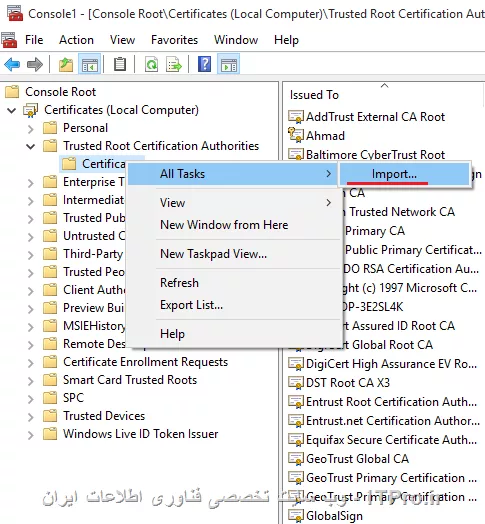Collapse Trusted Root Certification Authorities node

(31, 146)
